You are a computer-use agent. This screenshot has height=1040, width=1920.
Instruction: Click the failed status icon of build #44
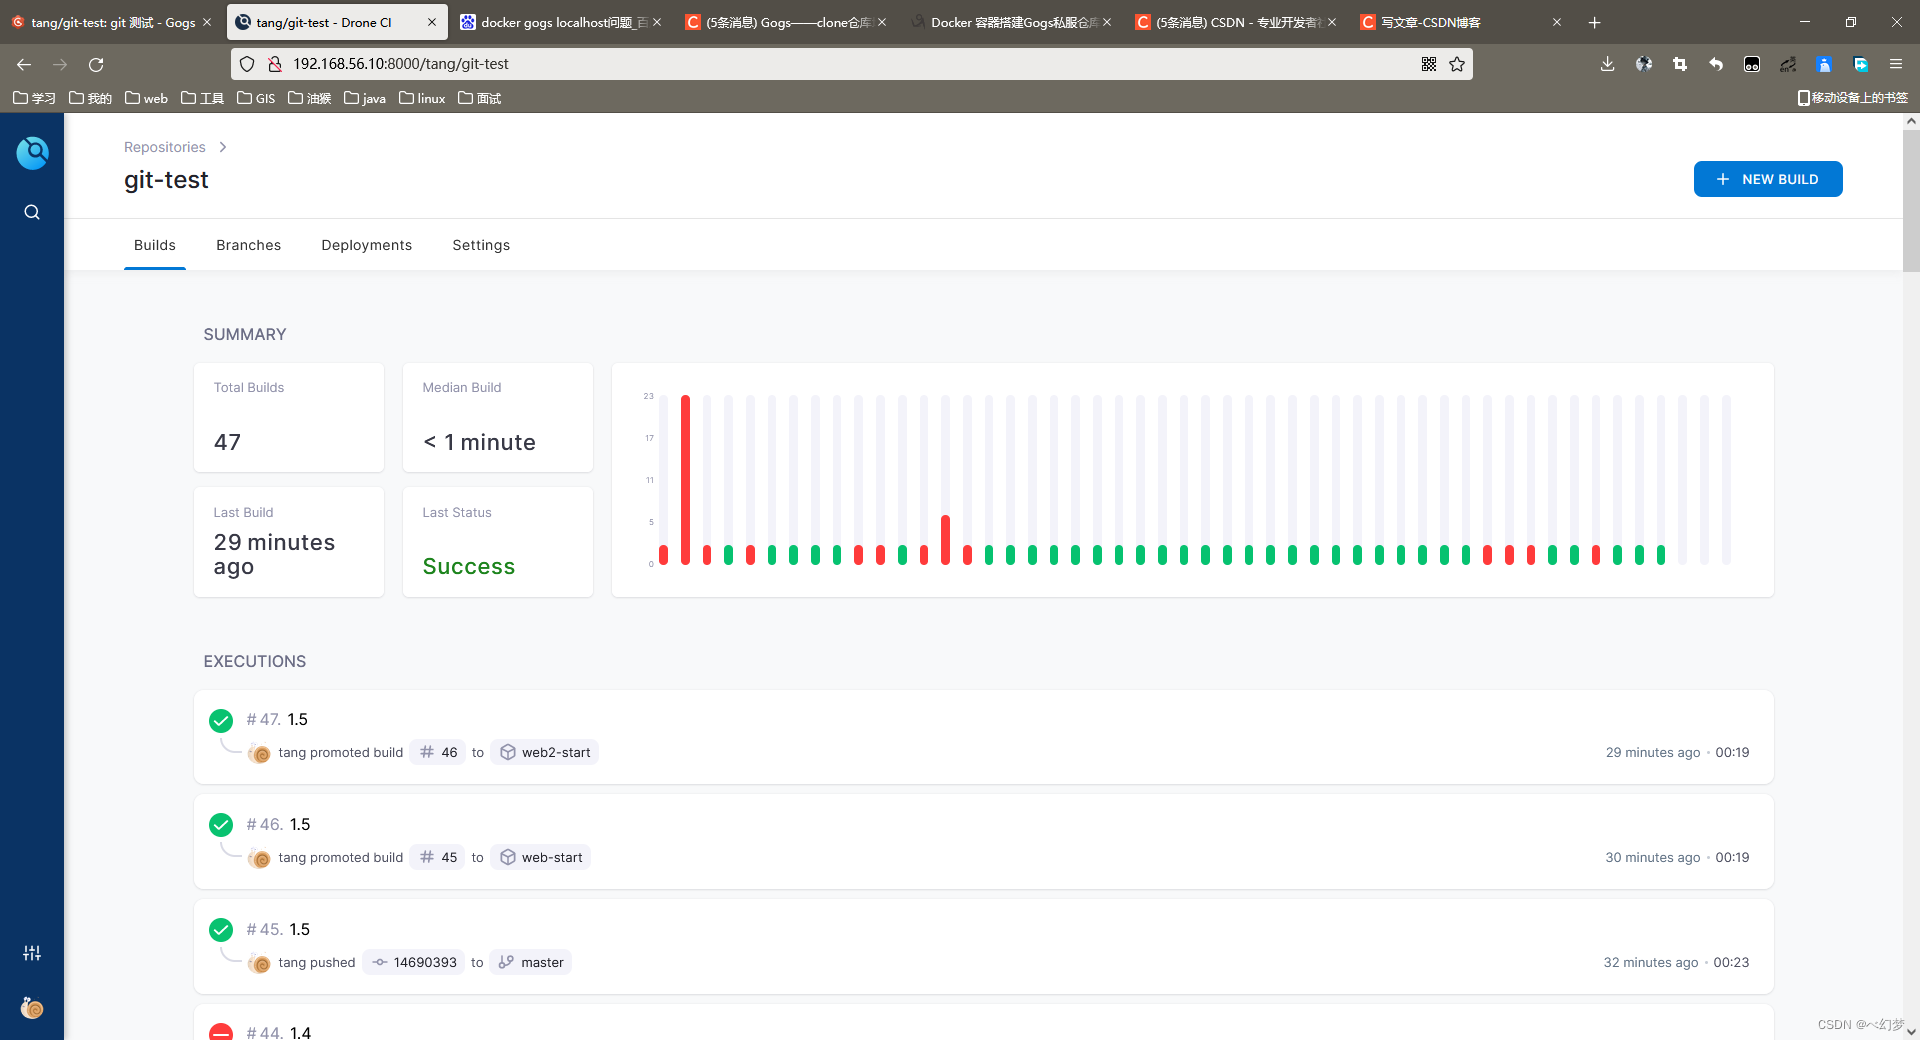click(x=221, y=1032)
